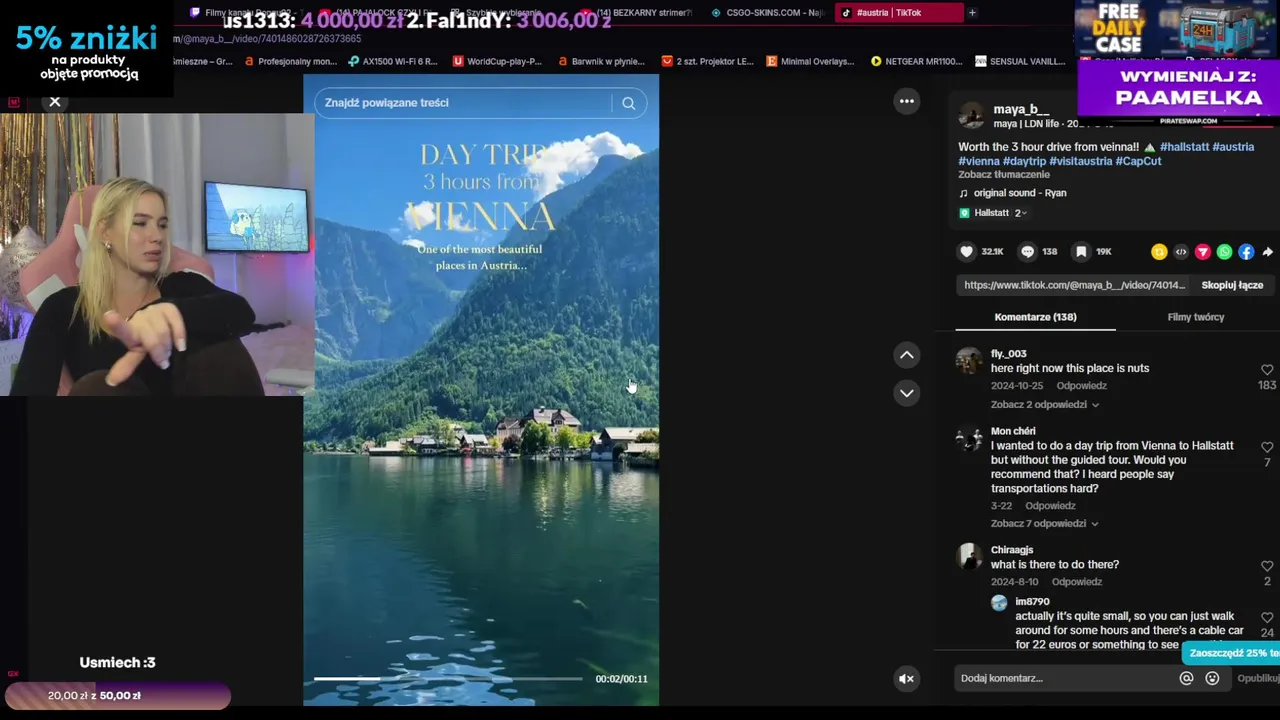Image resolution: width=1280 pixels, height=720 pixels.
Task: Open fly._003's profile avatar
Action: (x=969, y=361)
